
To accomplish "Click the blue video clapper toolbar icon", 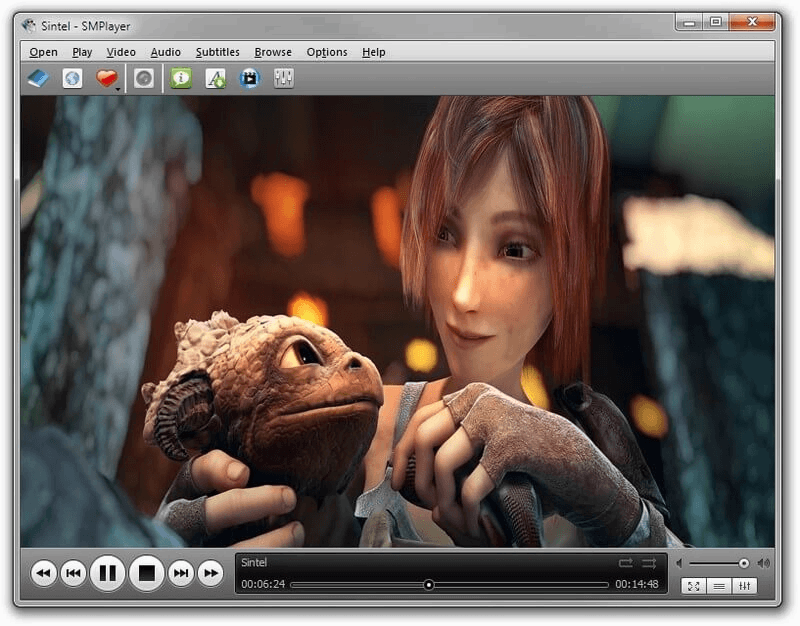I will click(249, 79).
